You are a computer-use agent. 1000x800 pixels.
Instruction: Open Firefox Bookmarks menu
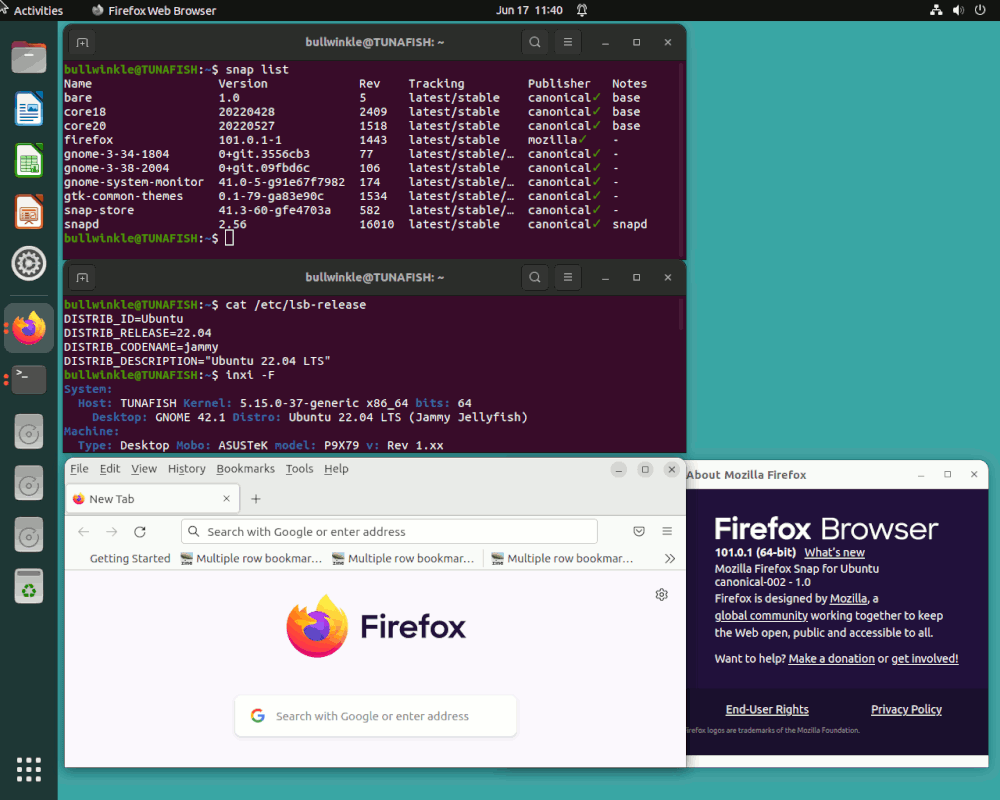(246, 469)
